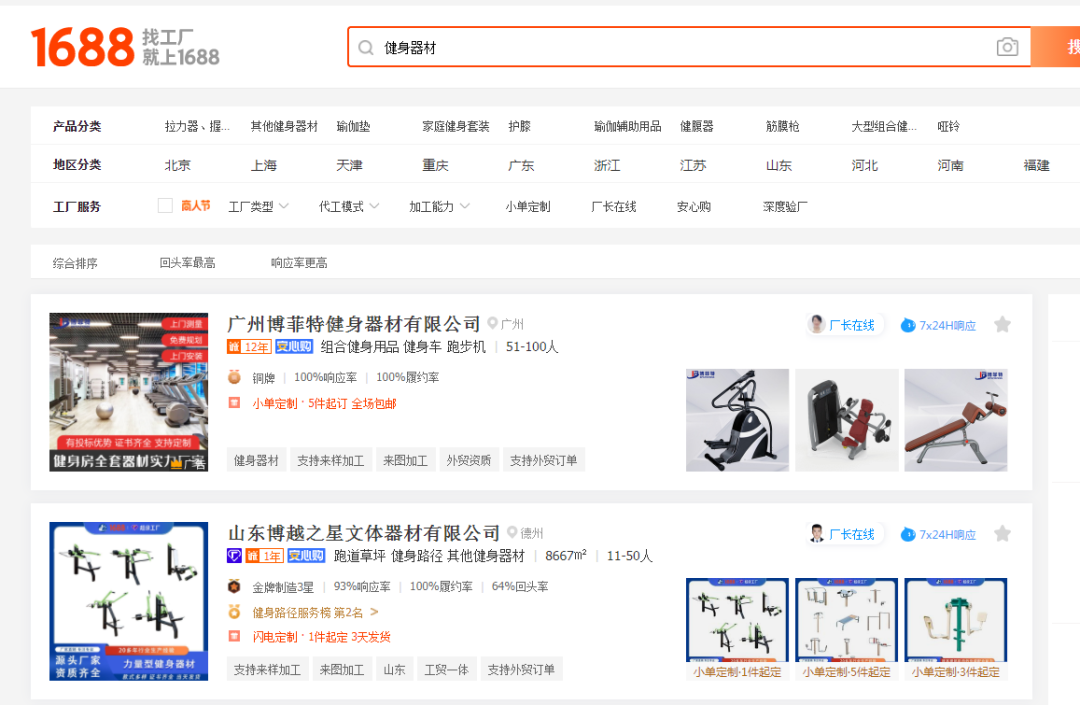Screen dimensions: 1080x705
Task: Check the 高人节 checkbox
Action: pyautogui.click(x=166, y=204)
